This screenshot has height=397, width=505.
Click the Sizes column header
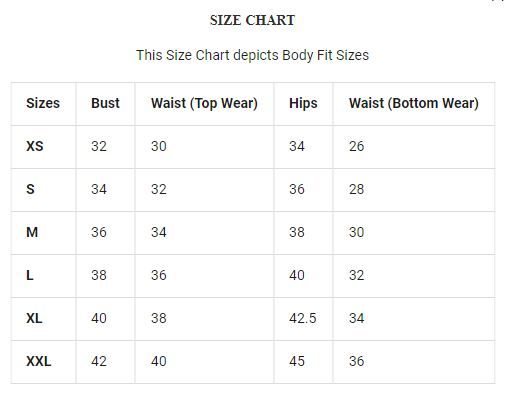(43, 103)
